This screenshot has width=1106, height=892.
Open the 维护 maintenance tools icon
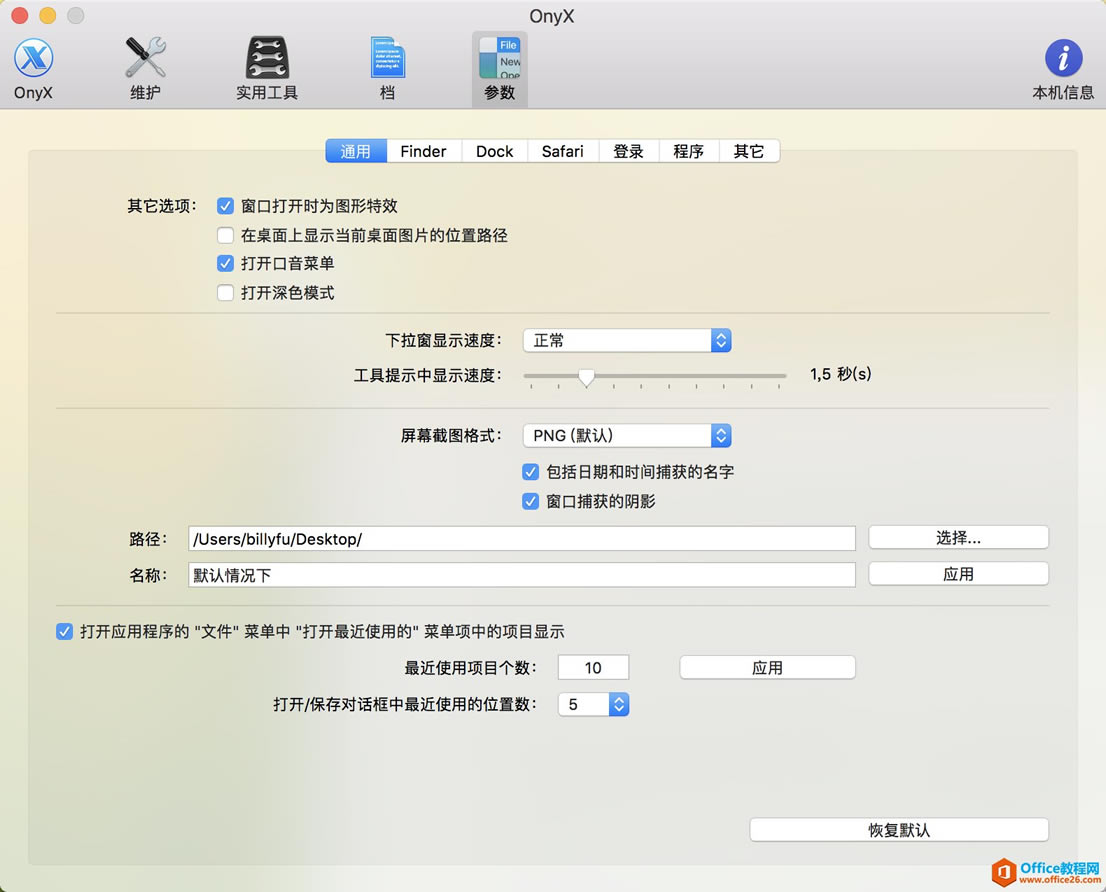tap(145, 68)
